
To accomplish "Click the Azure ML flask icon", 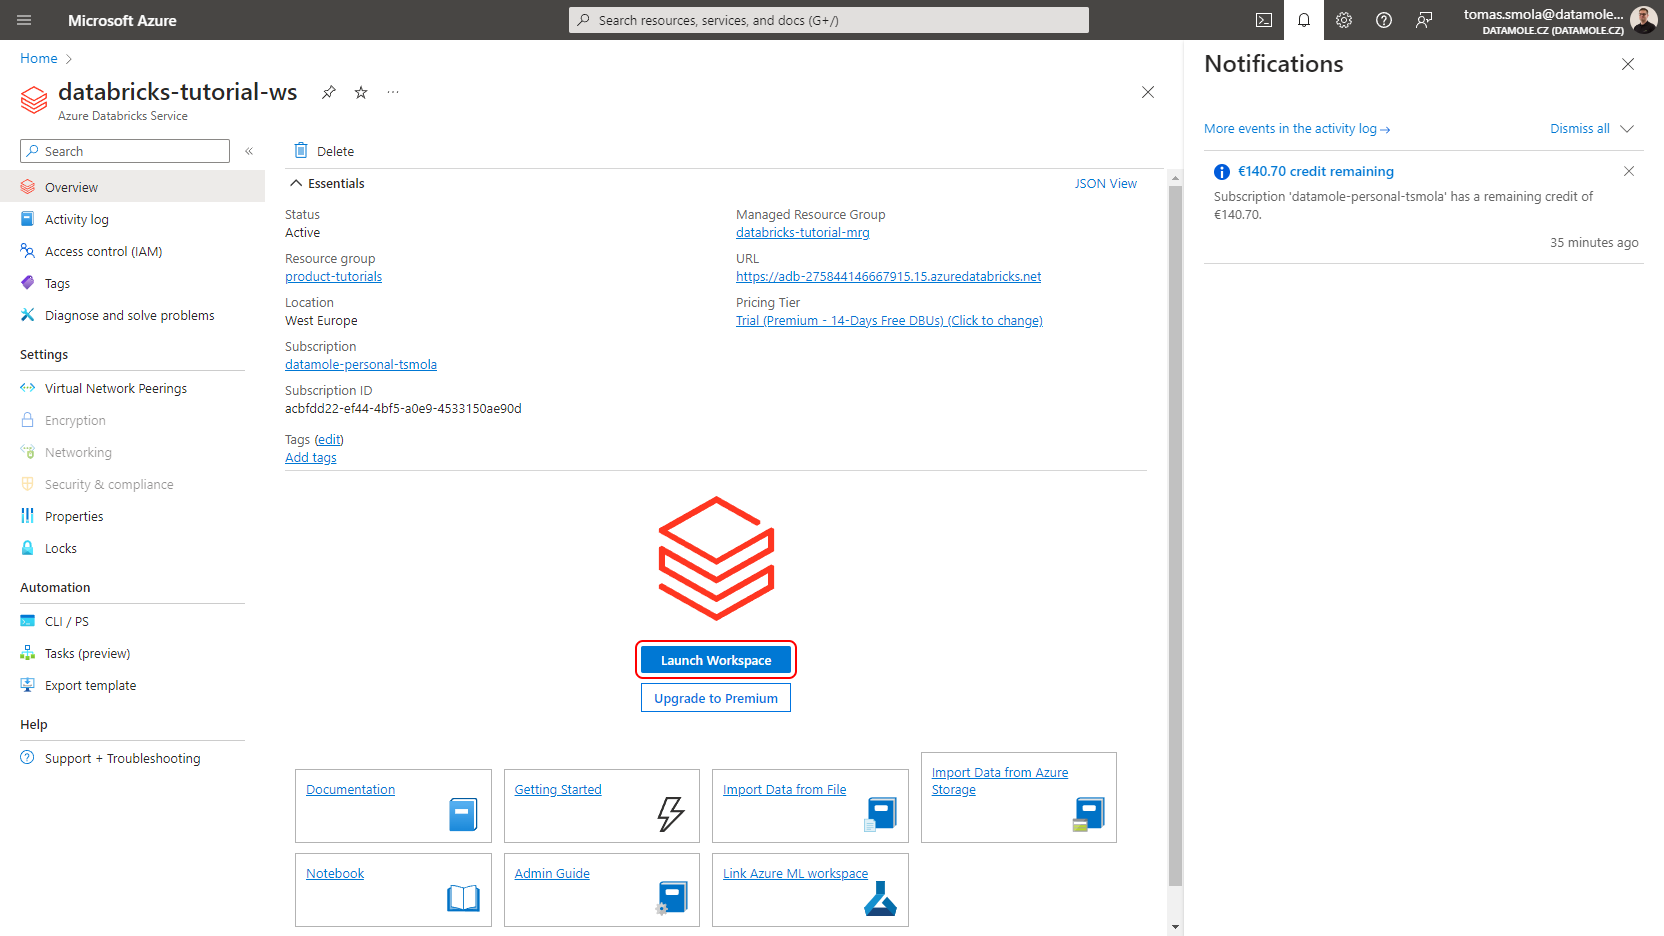I will click(x=880, y=898).
